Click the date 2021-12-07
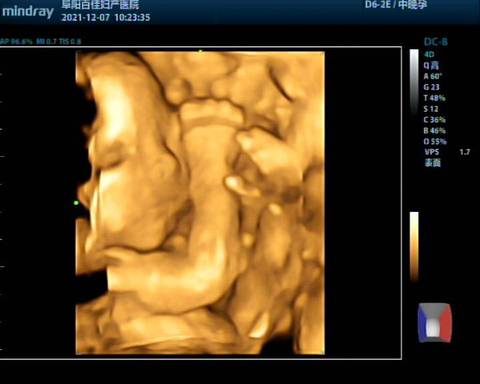The height and width of the screenshot is (384, 480). click(85, 17)
